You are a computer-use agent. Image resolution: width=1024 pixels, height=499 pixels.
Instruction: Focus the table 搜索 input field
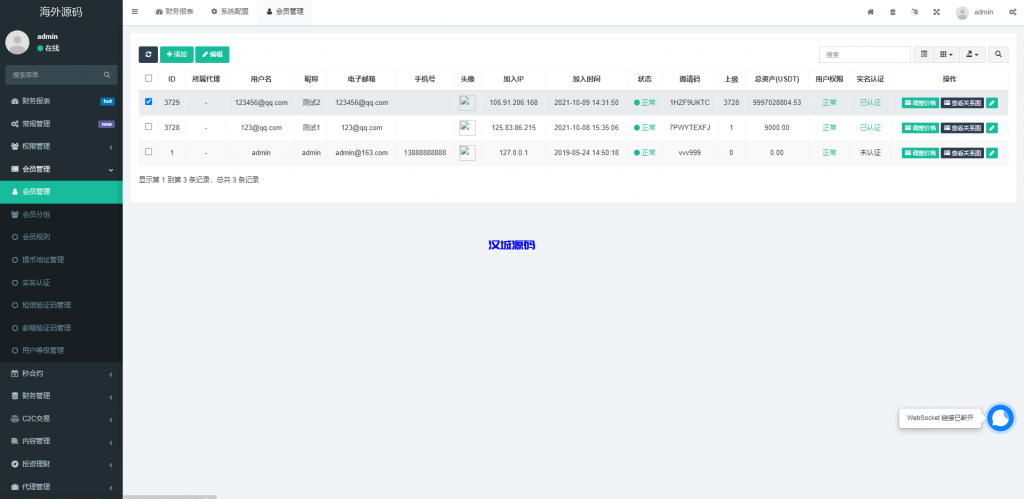(865, 54)
